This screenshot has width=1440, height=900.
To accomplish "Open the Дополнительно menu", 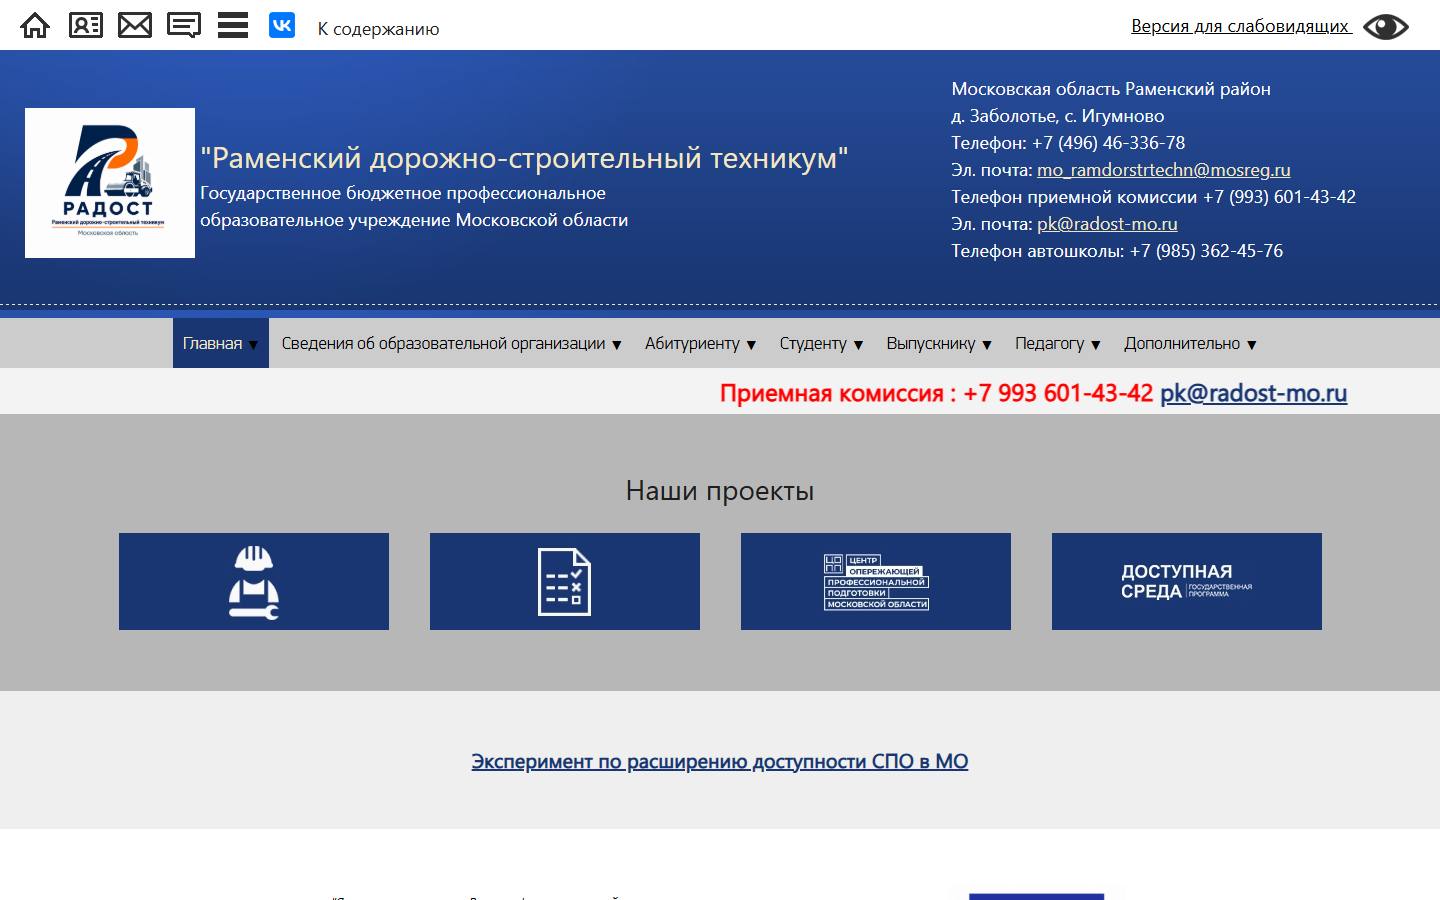I will tap(1182, 343).
